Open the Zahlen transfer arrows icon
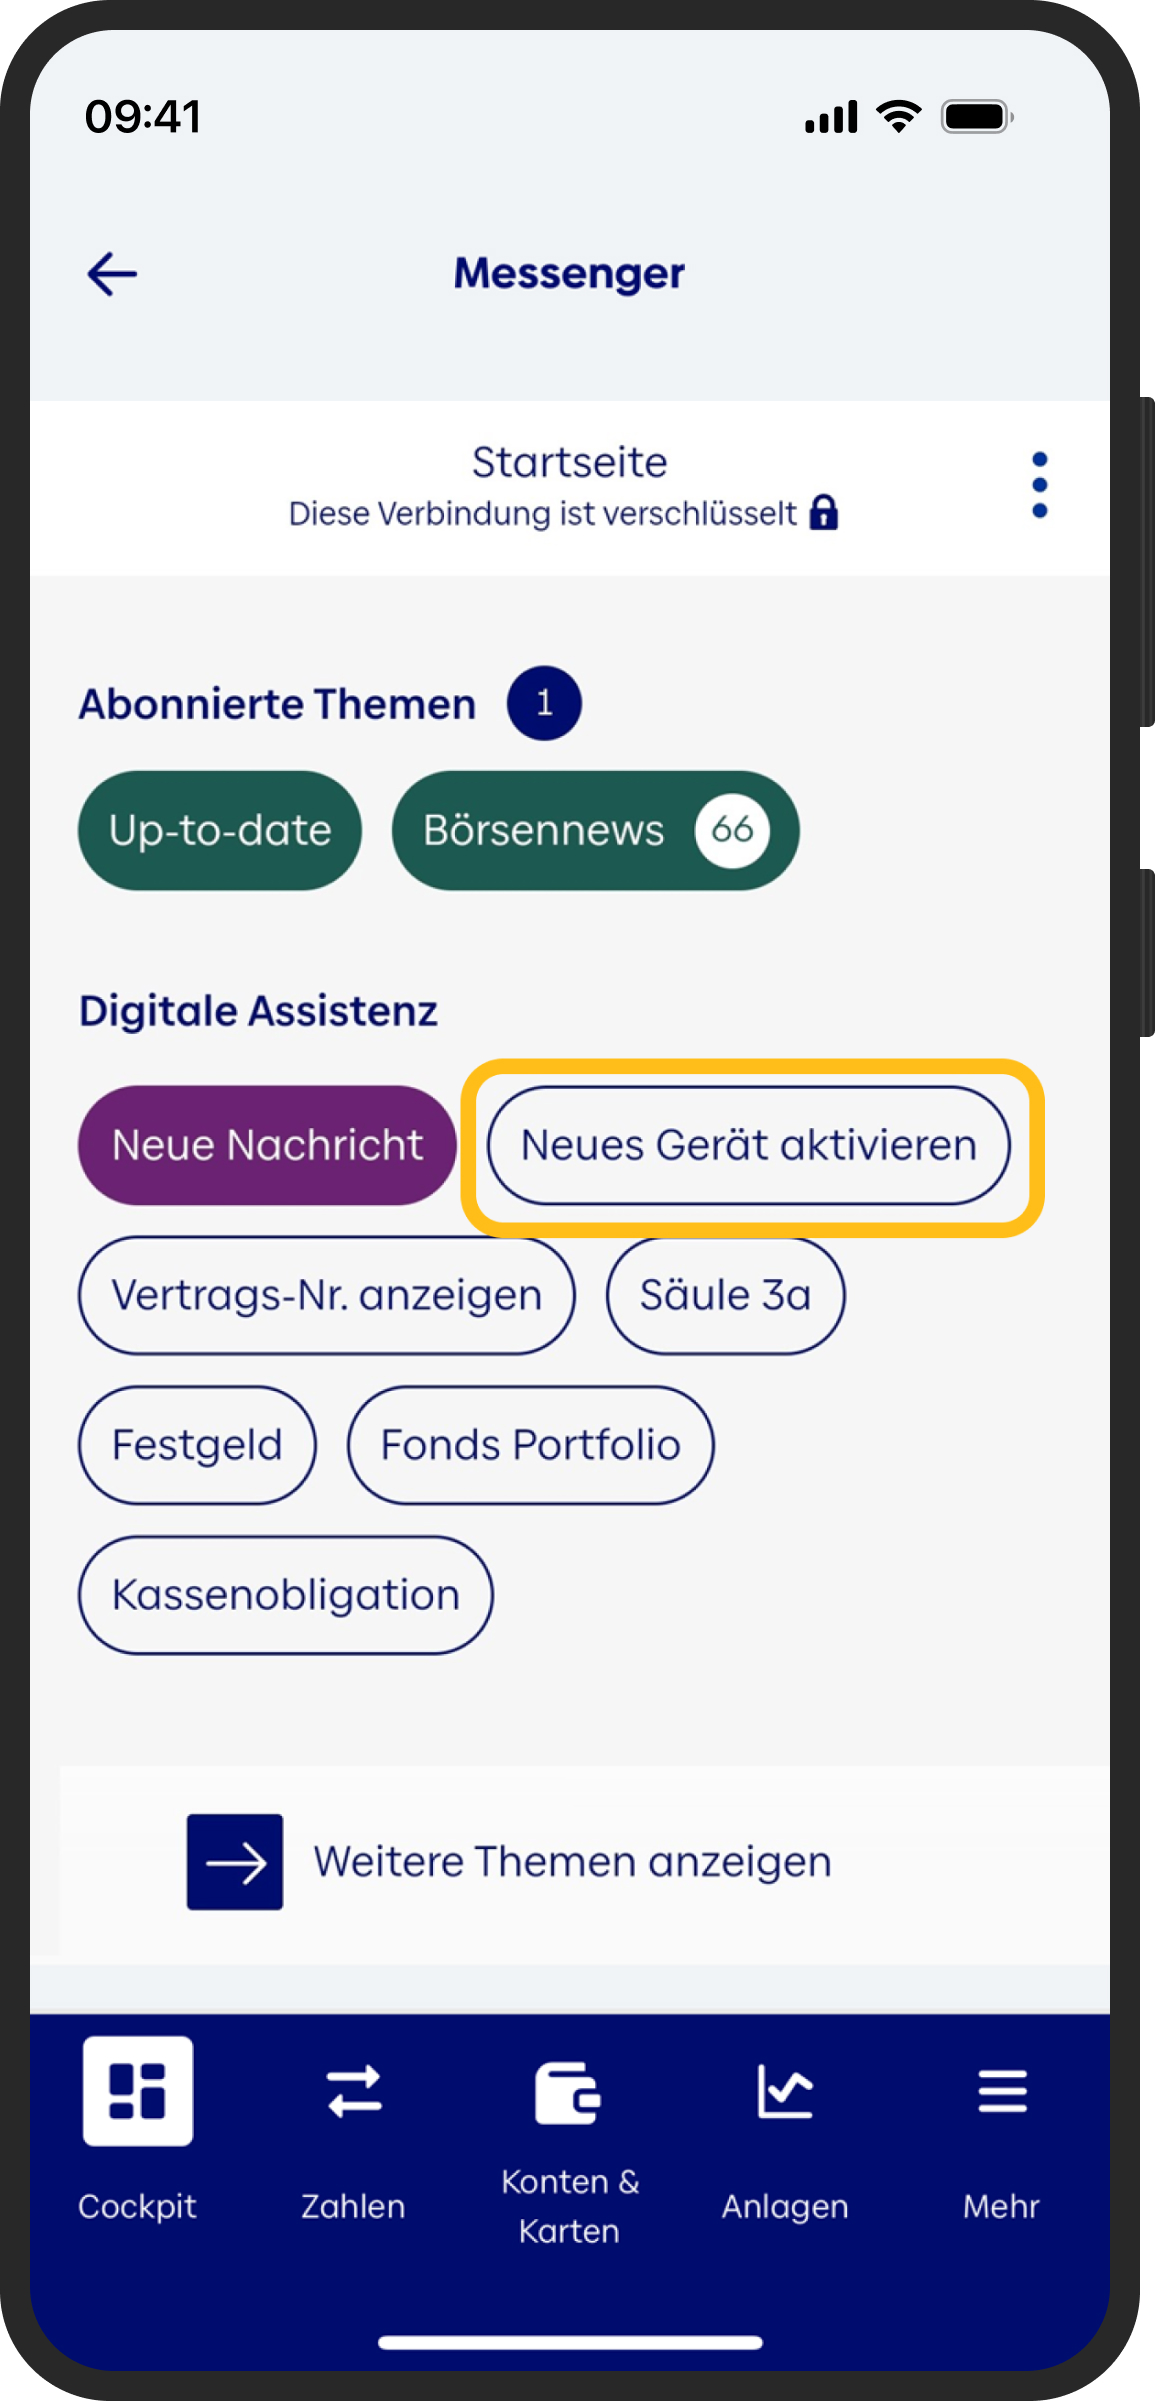 point(354,2091)
